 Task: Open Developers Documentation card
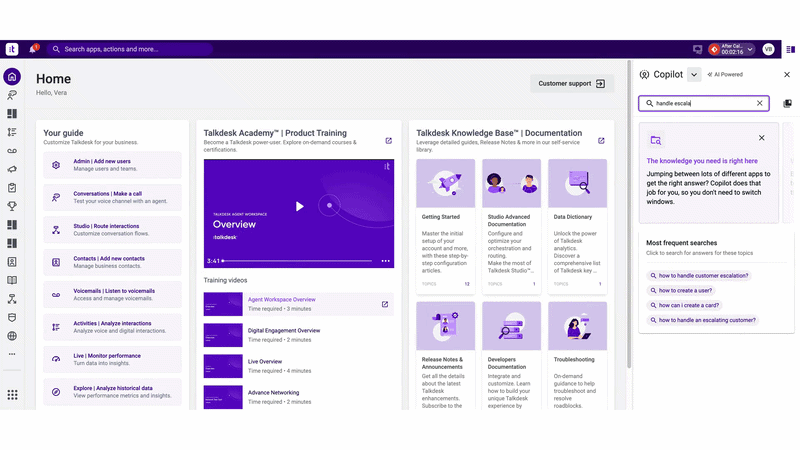click(511, 356)
